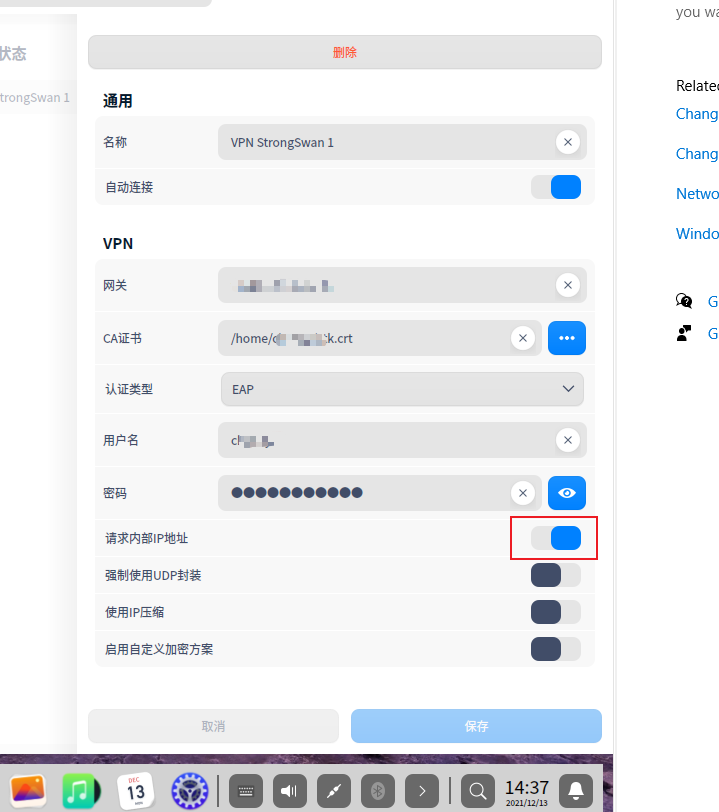Viewport: 719px width, 812px height.
Task: Enable custom cipher proposal (启用自定义加密方案)
Action: point(556,649)
